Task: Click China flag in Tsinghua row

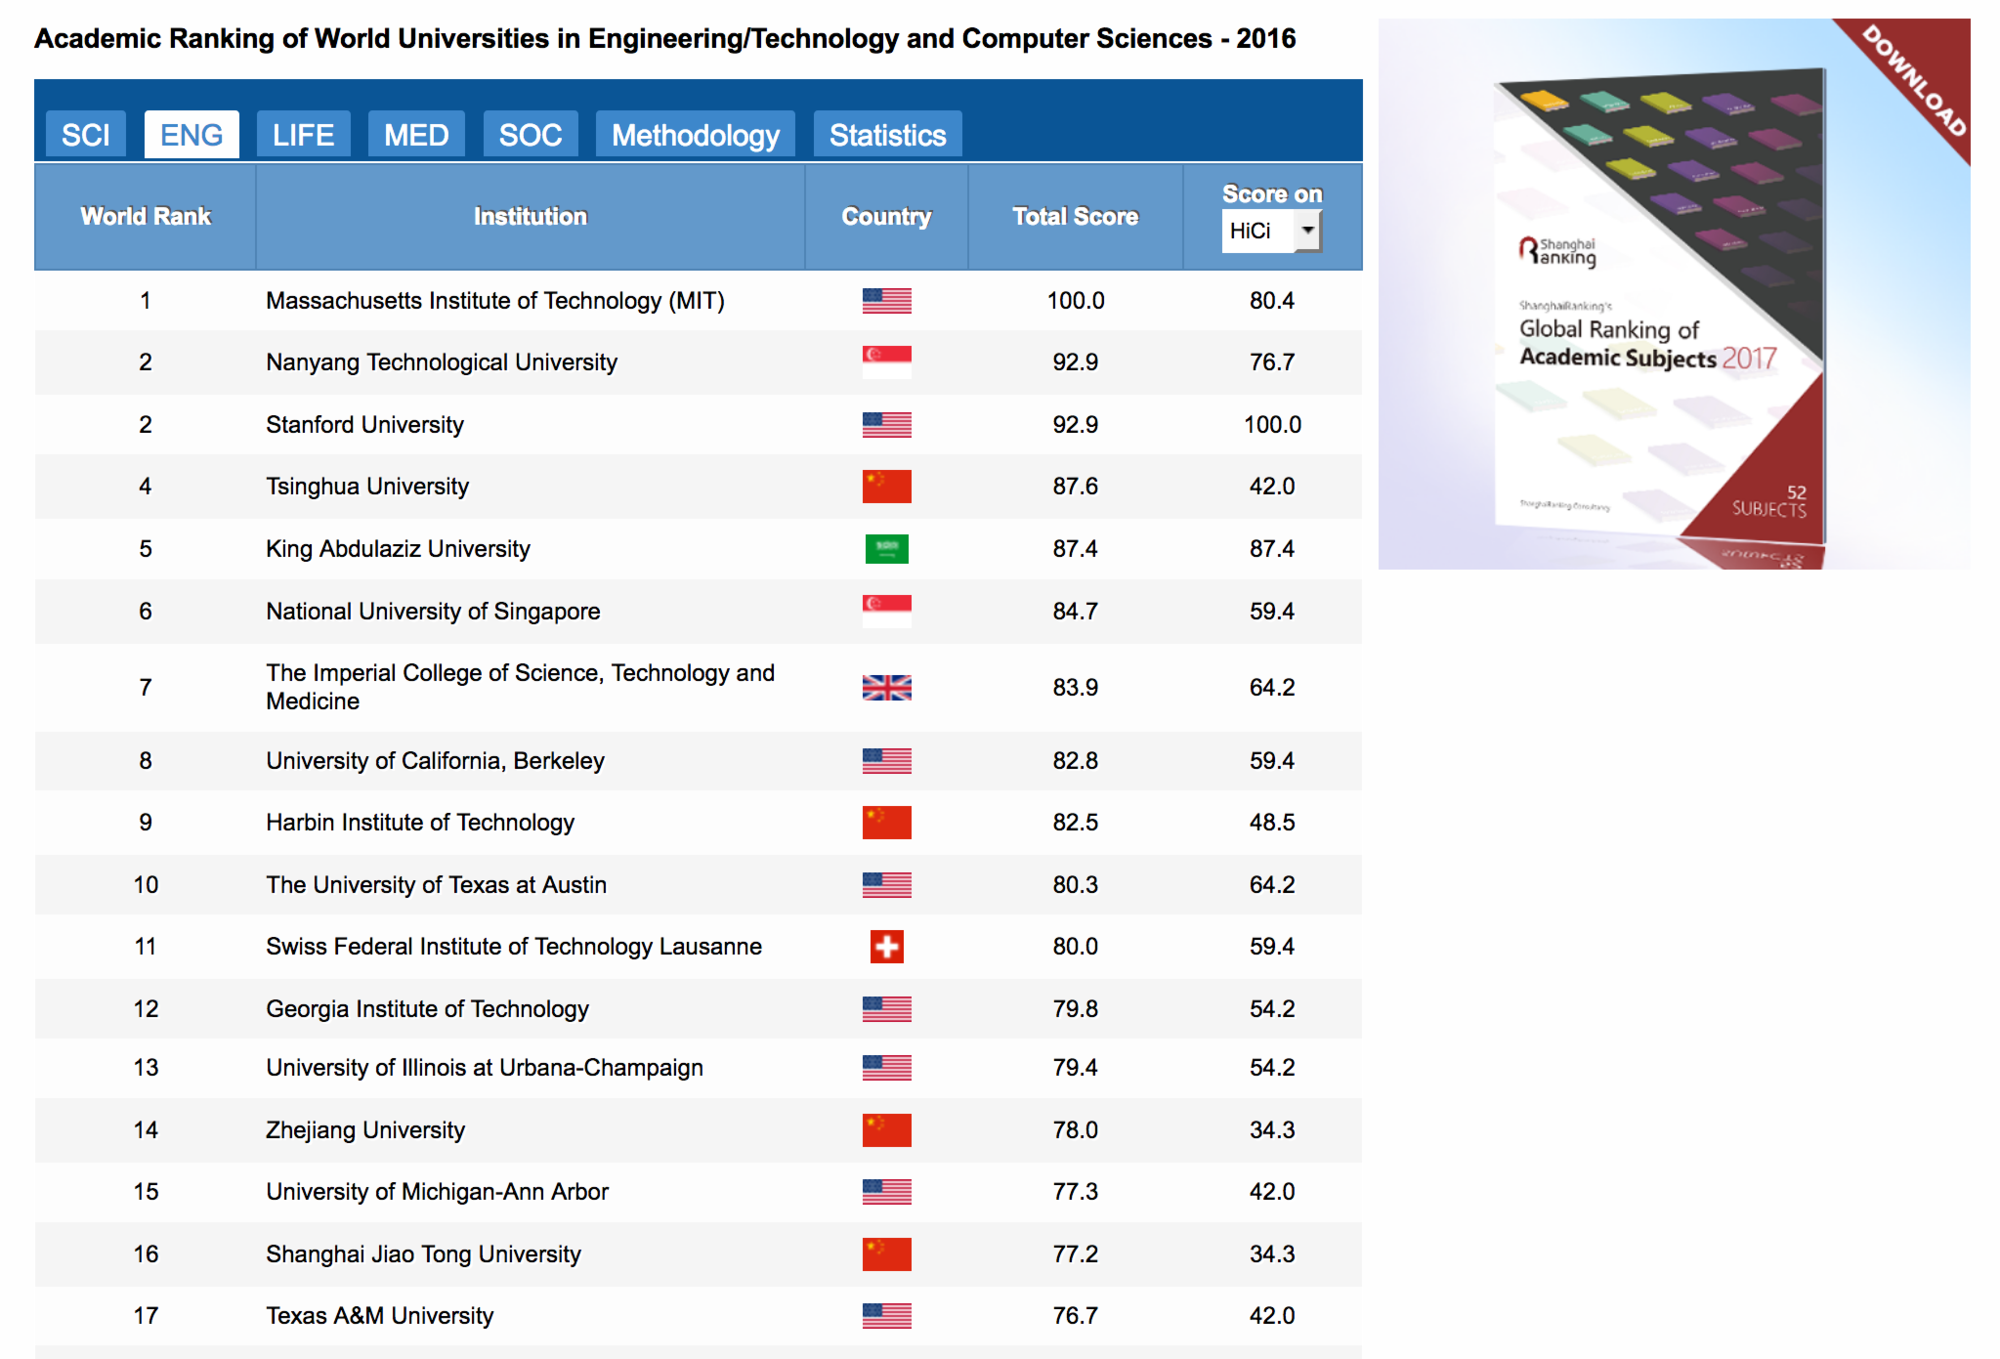Action: (887, 486)
